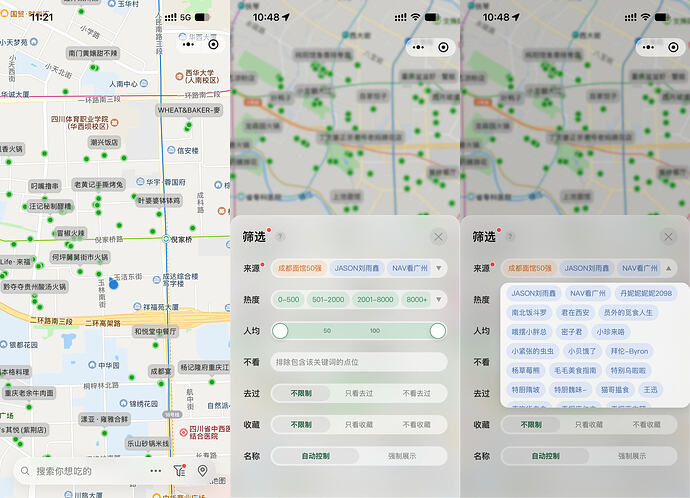Choose 王迅 from source list

tap(650, 390)
